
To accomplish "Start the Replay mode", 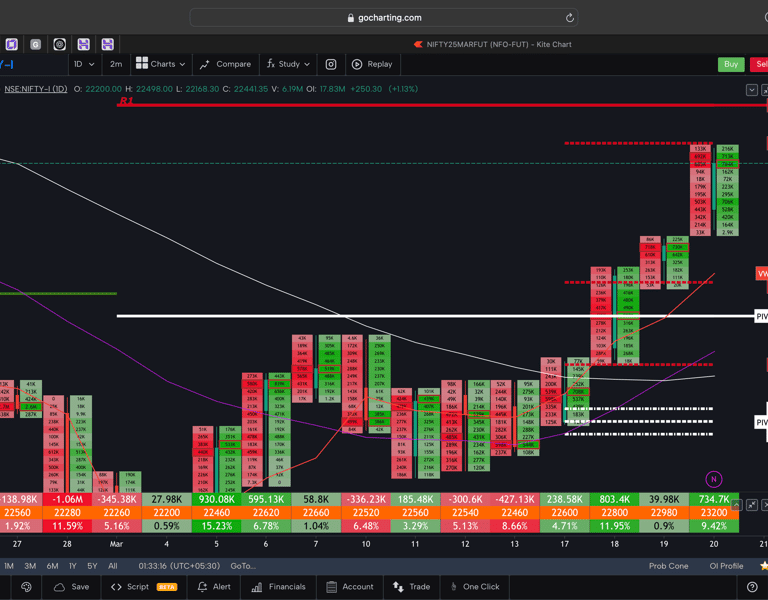I will pyautogui.click(x=372, y=64).
